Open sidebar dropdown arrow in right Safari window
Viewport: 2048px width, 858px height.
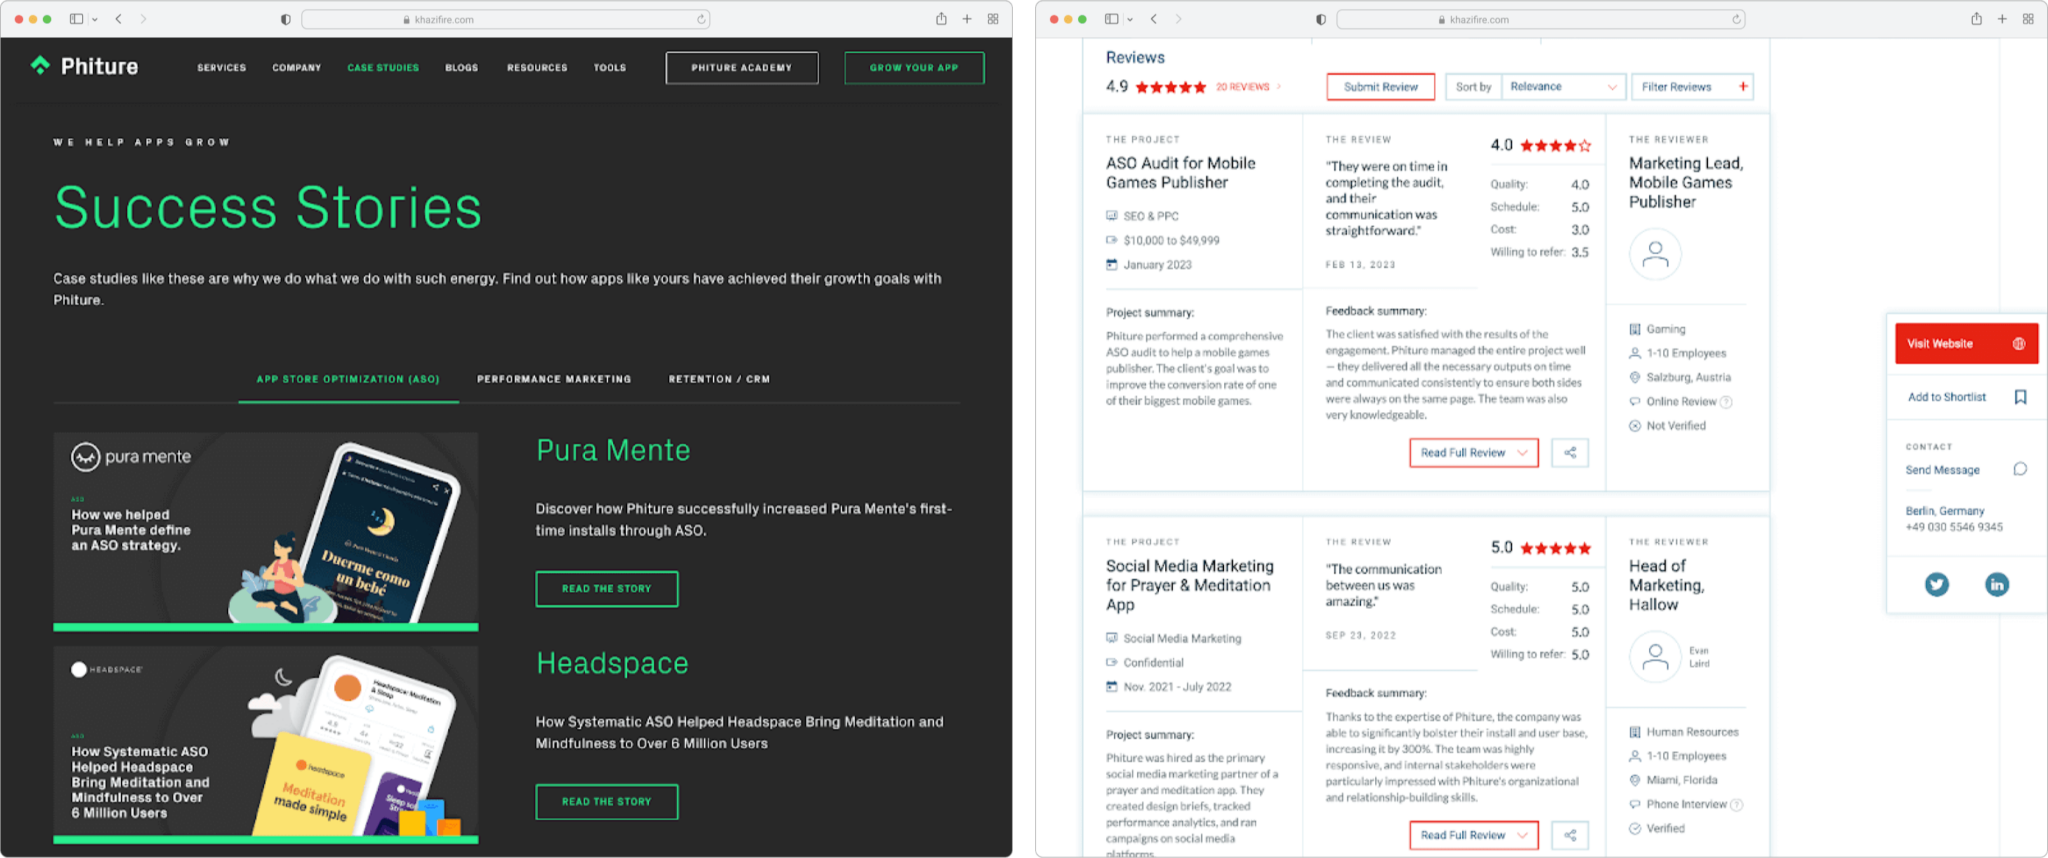[1130, 19]
